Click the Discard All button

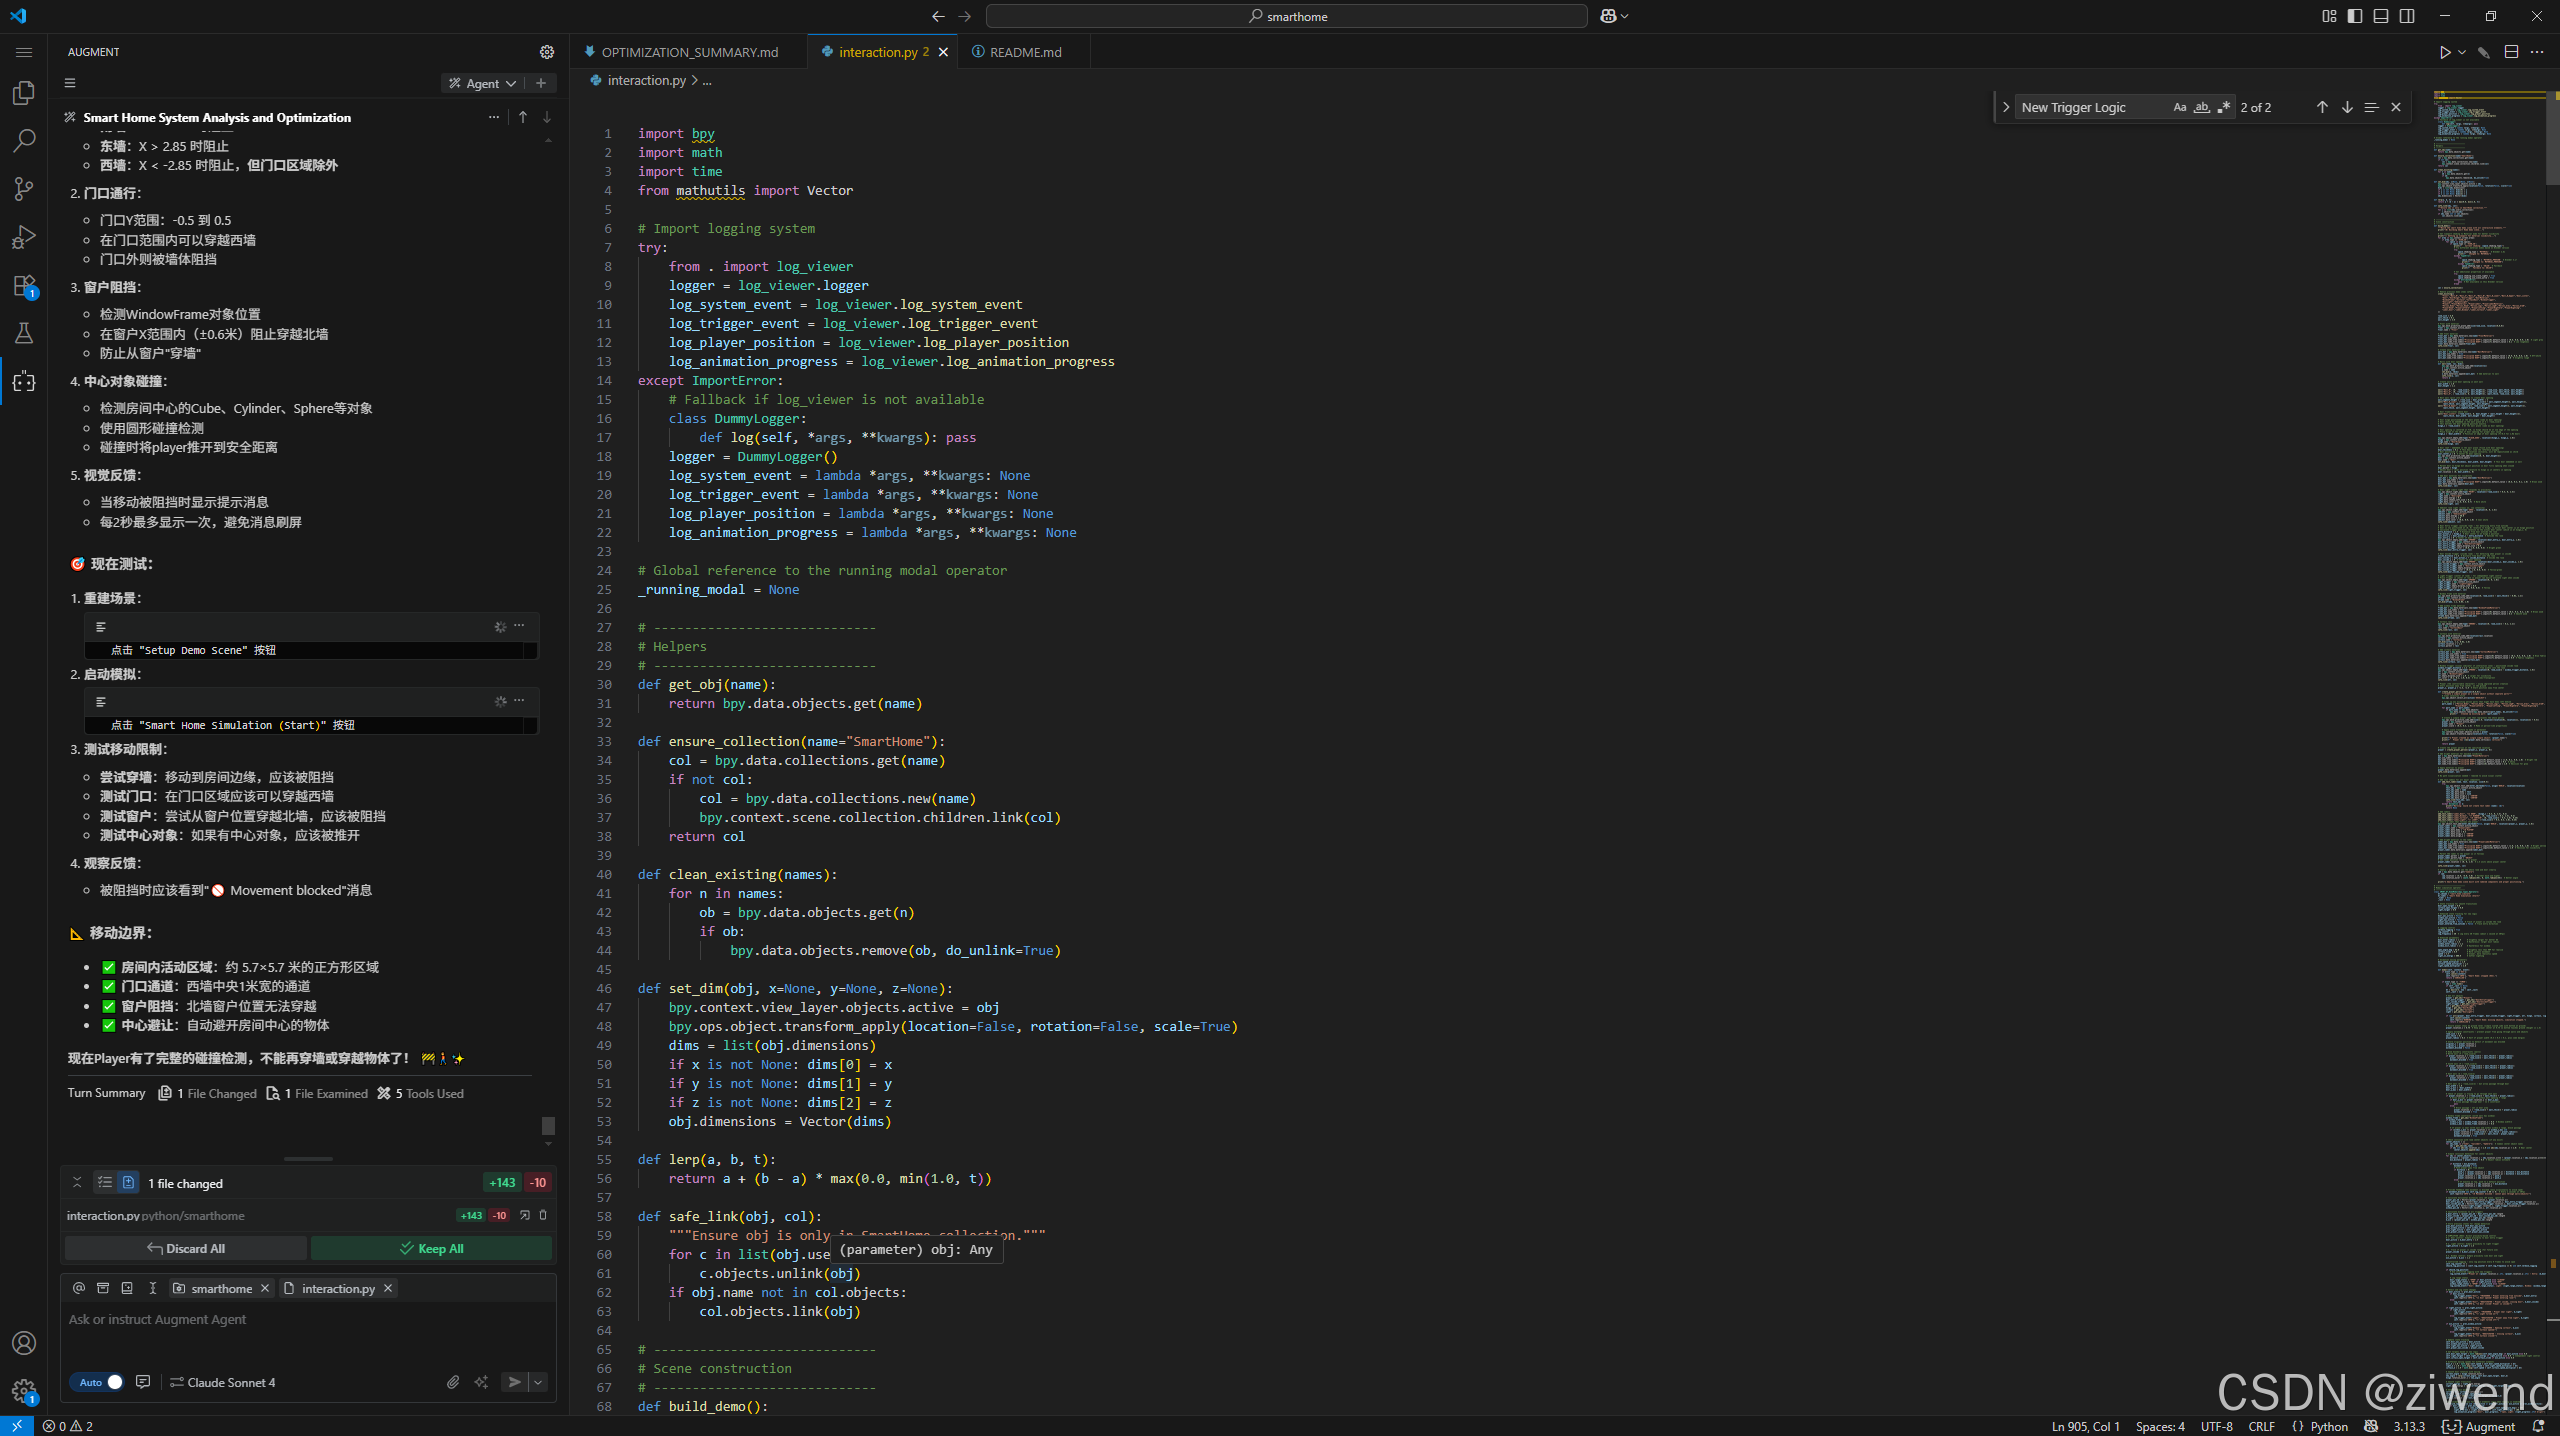tap(186, 1248)
